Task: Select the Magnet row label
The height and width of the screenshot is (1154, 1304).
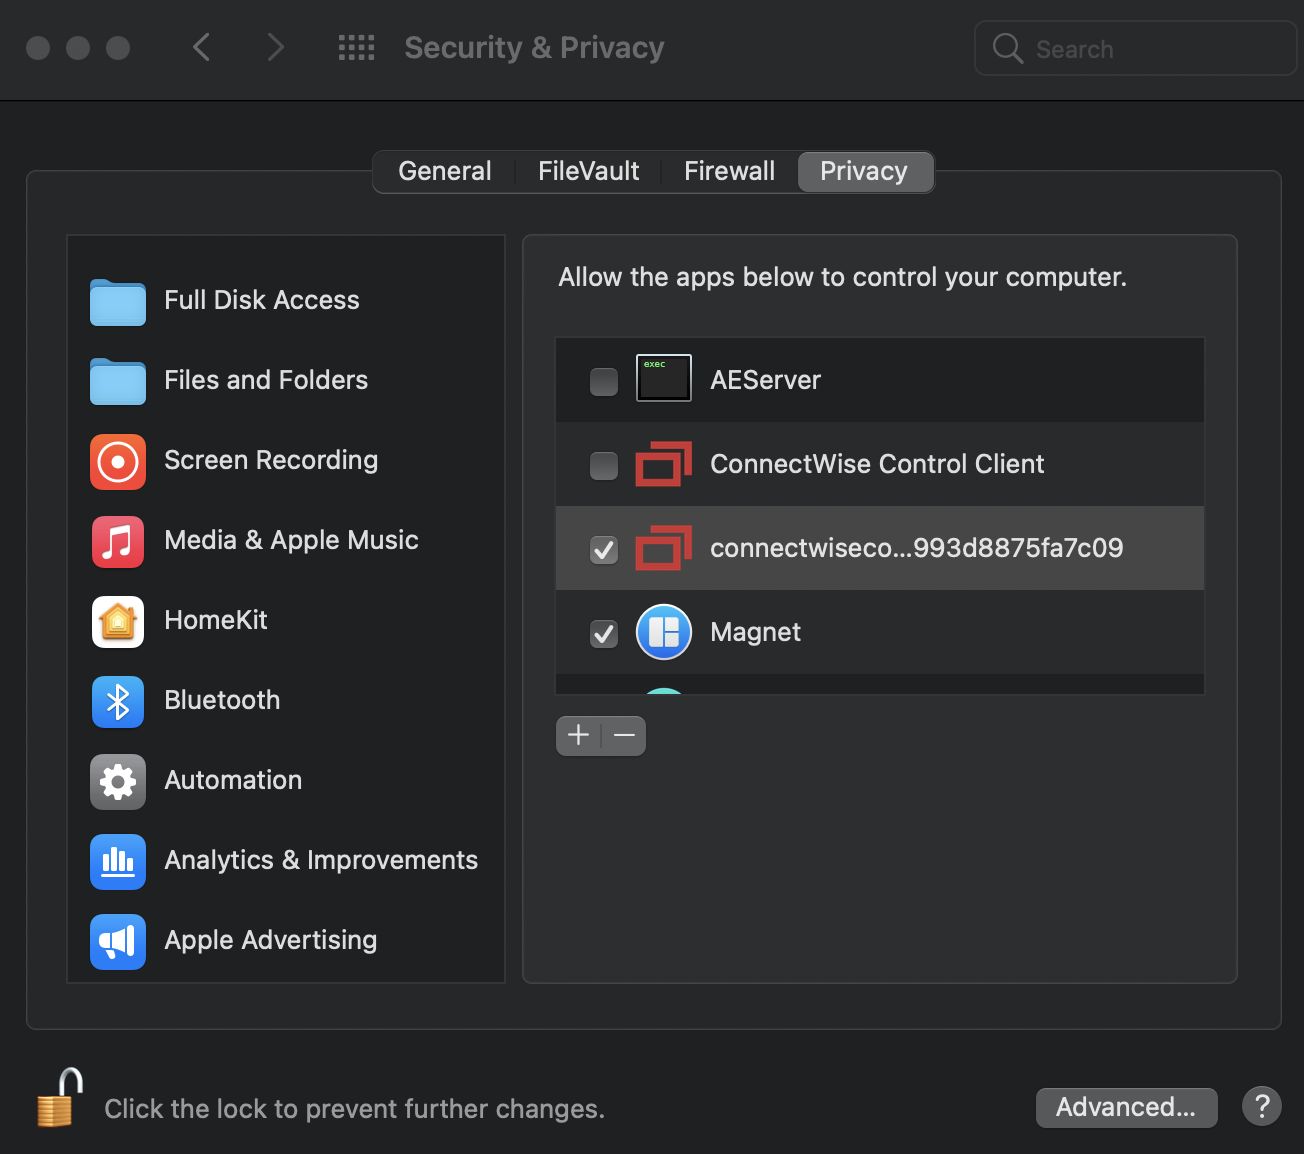Action: click(x=755, y=632)
